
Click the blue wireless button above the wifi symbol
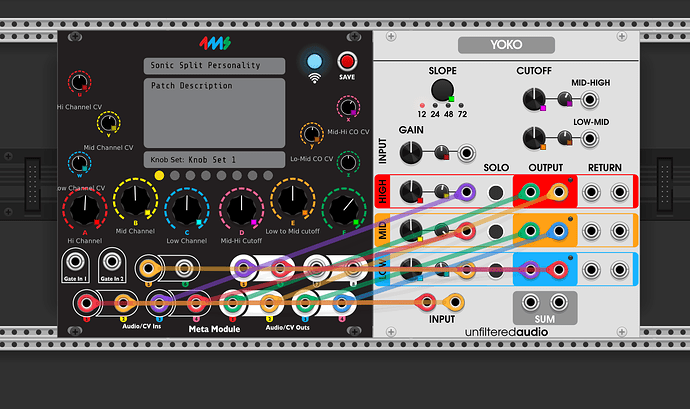[x=314, y=61]
